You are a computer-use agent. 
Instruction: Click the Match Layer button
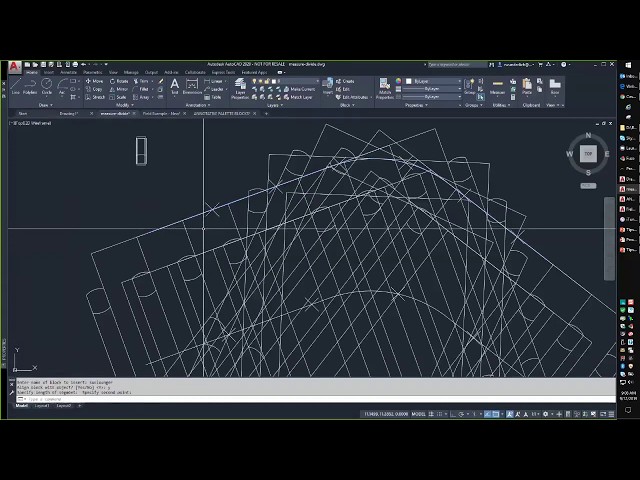tap(298, 97)
